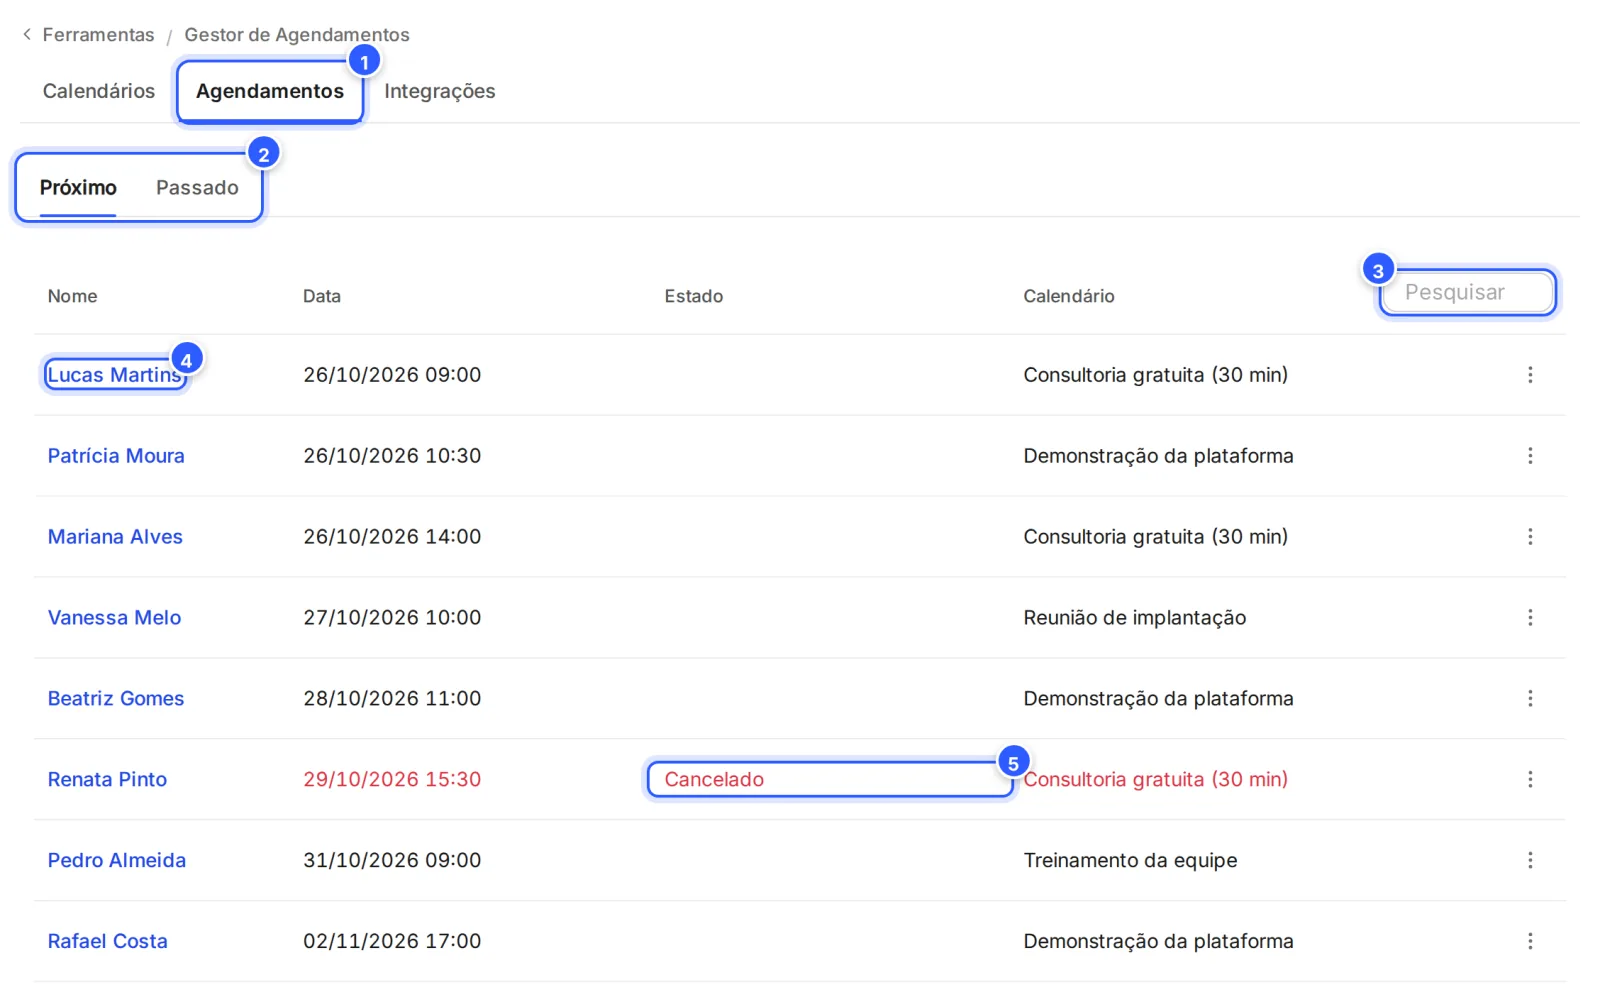Screen dimensions: 1600x1002
Task: Open options menu for Rafael Costa row
Action: pos(1530,942)
